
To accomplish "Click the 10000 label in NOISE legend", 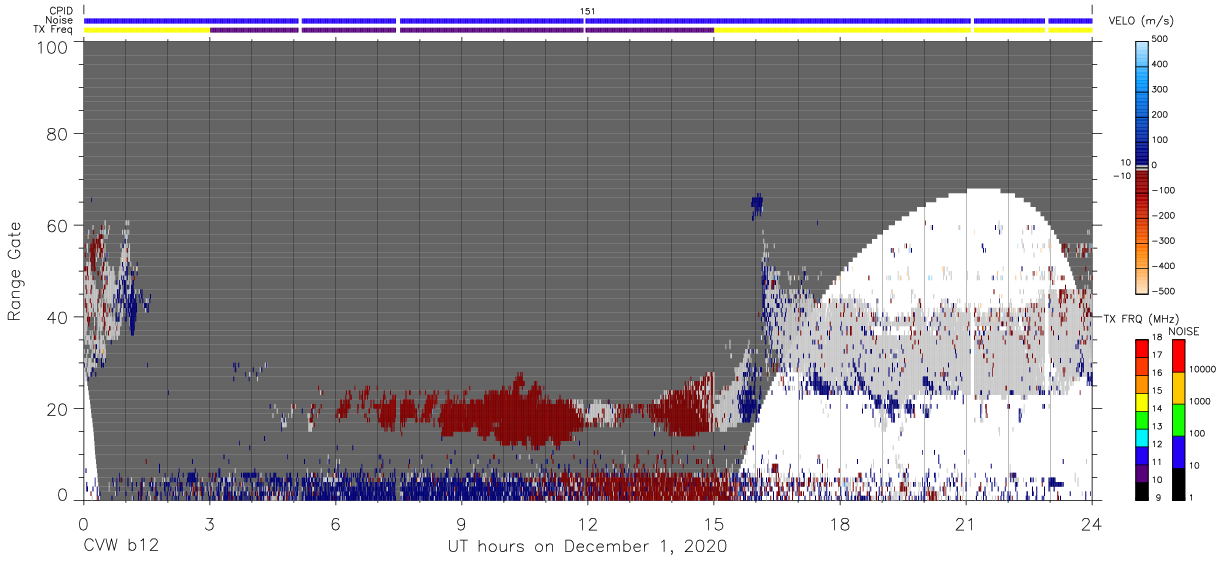I will 1203,371.
